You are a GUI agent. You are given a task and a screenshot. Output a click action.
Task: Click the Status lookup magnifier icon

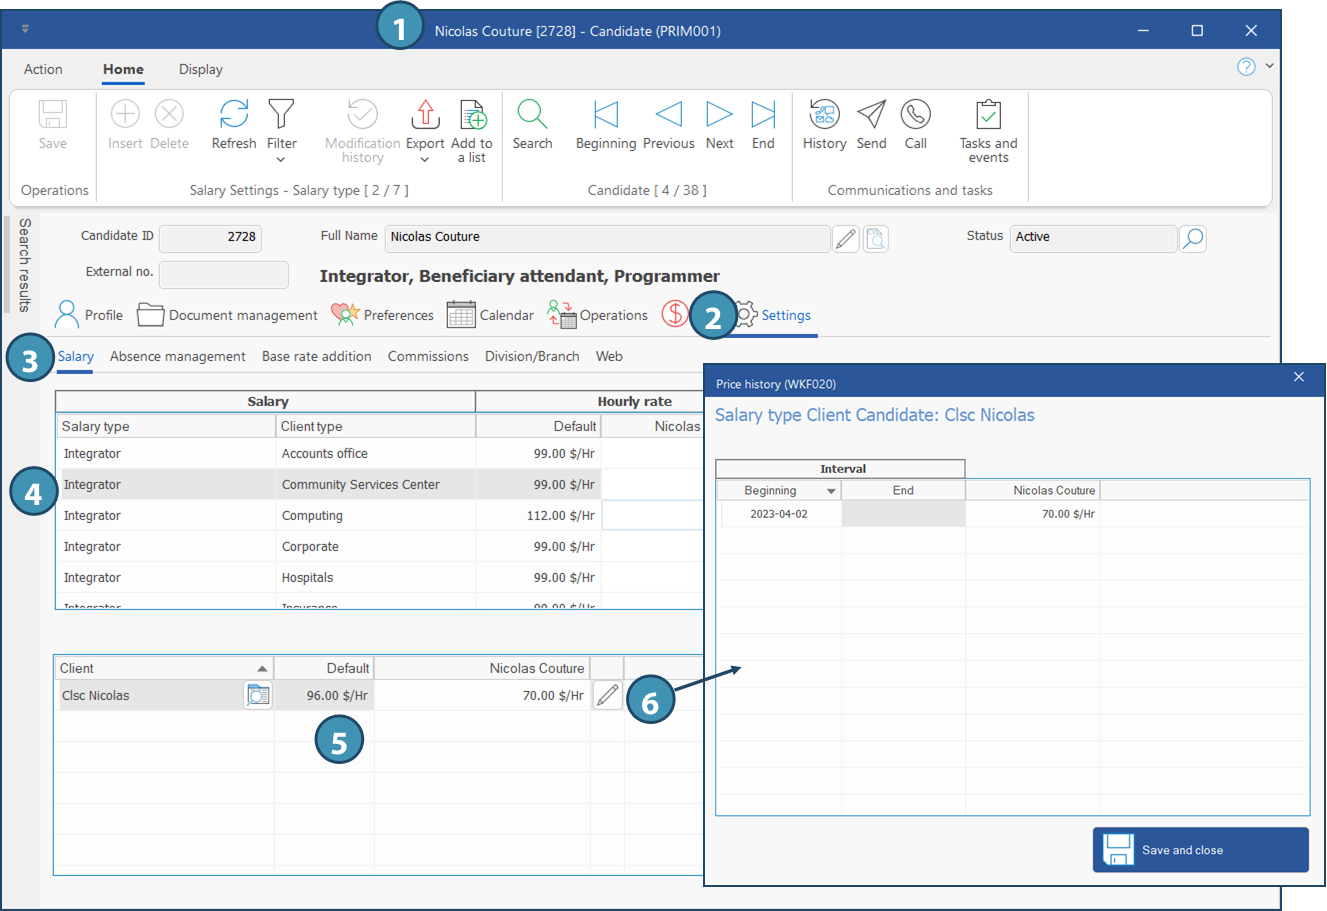point(1192,238)
